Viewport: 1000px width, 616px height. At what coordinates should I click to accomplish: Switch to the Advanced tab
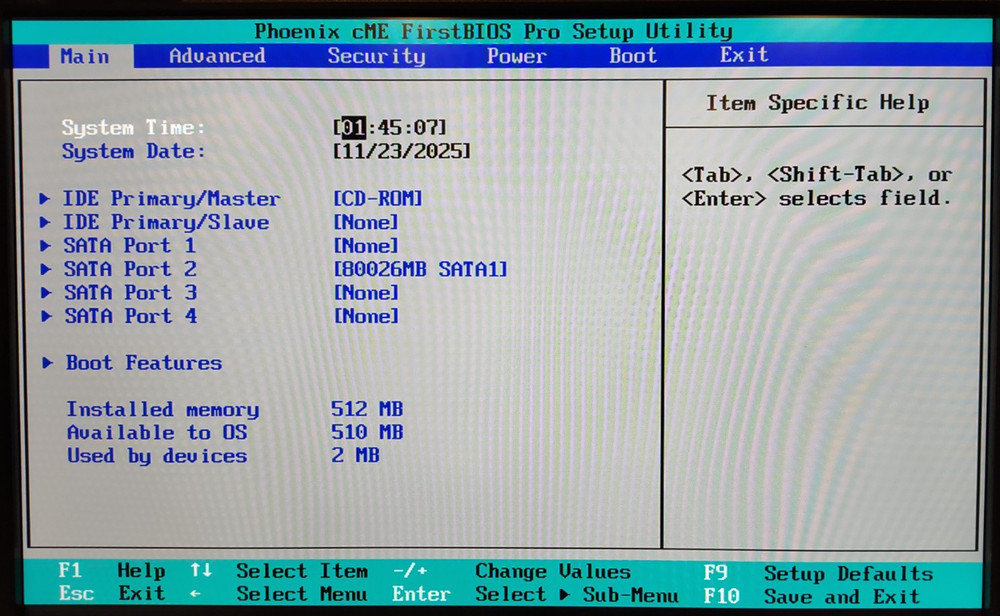(x=216, y=56)
